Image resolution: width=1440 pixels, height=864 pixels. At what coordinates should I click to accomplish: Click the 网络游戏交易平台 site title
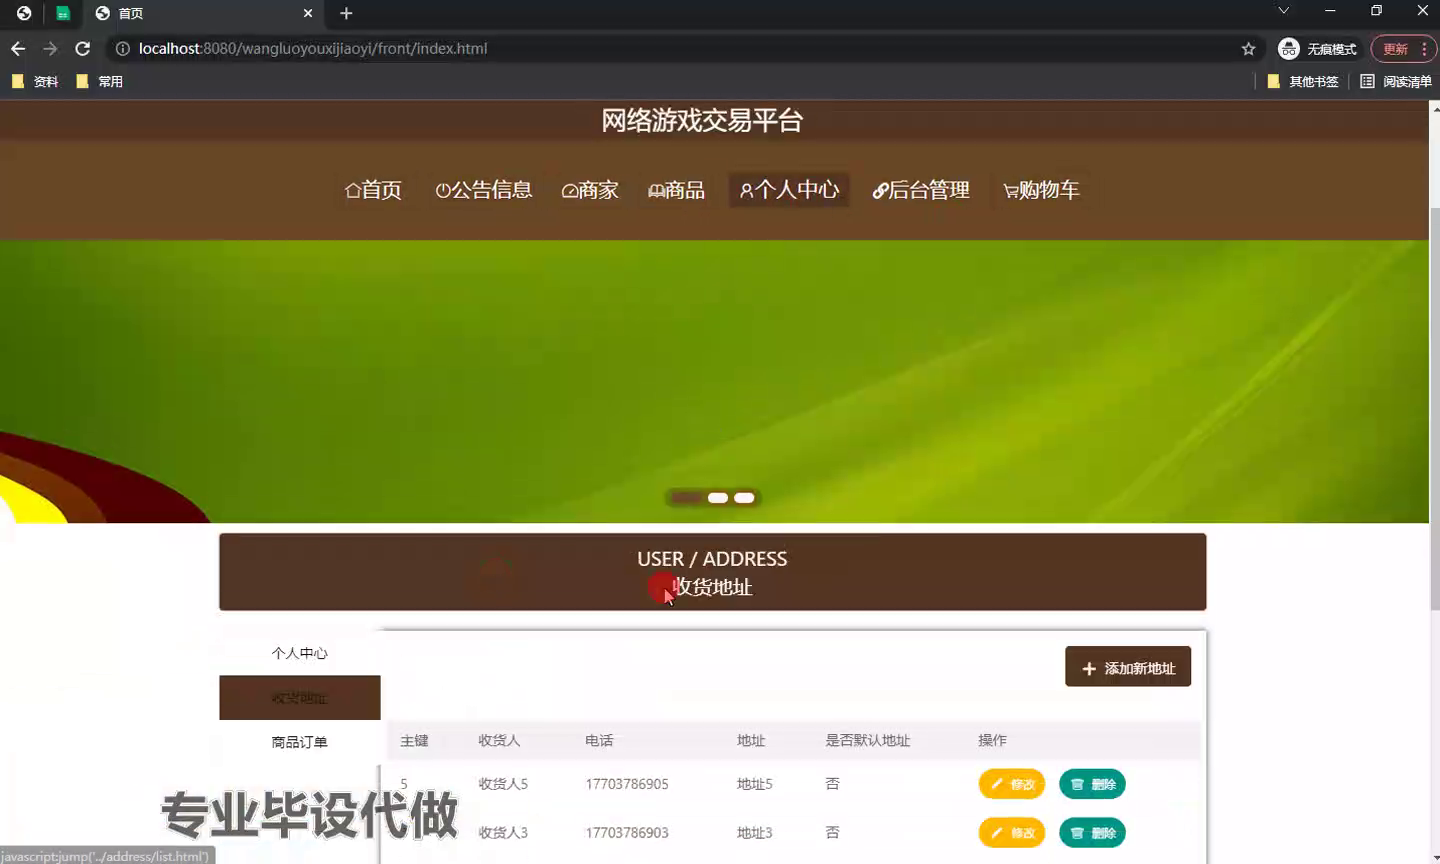pos(702,121)
